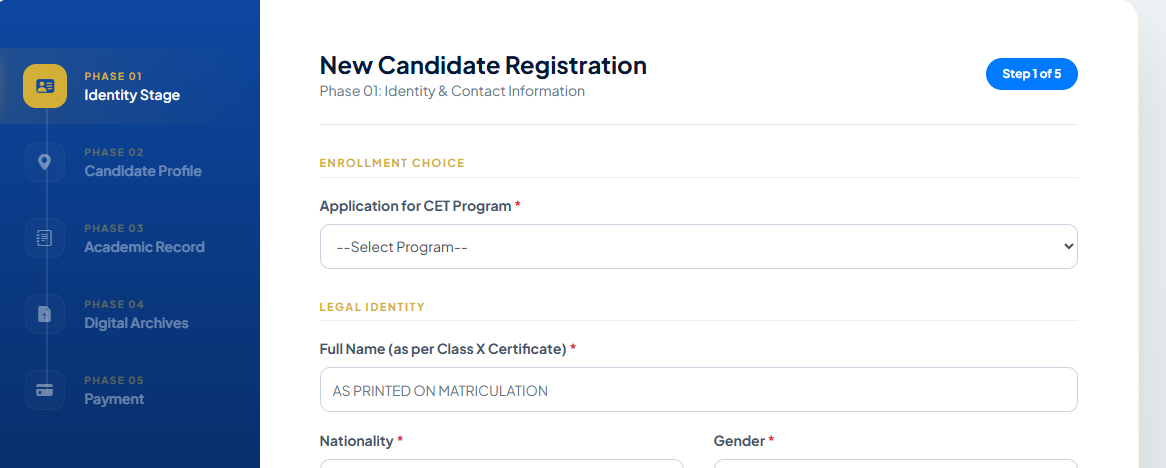Click the Identity Stage ID card icon
Viewport: 1166px width, 468px height.
tap(45, 86)
